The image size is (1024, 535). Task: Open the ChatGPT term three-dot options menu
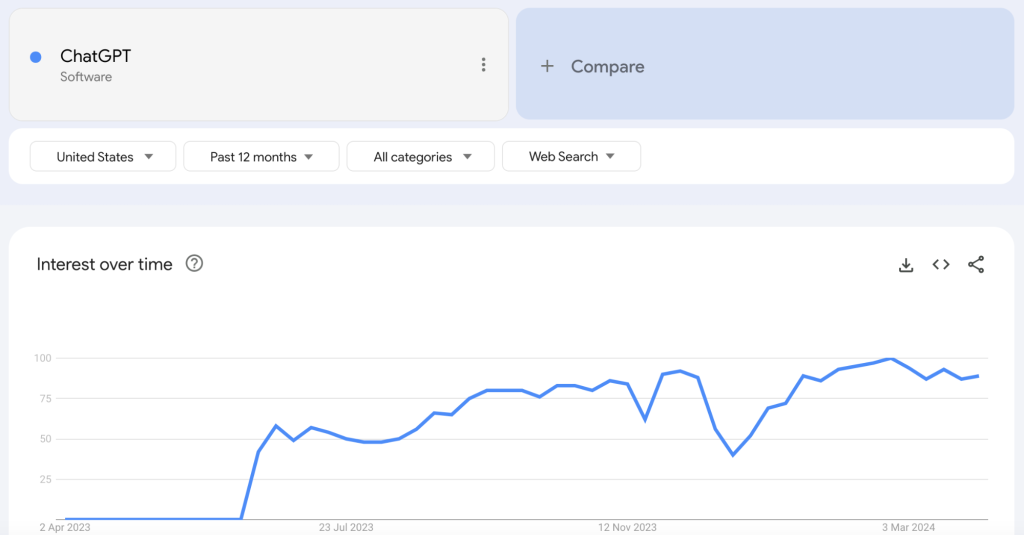coord(483,65)
